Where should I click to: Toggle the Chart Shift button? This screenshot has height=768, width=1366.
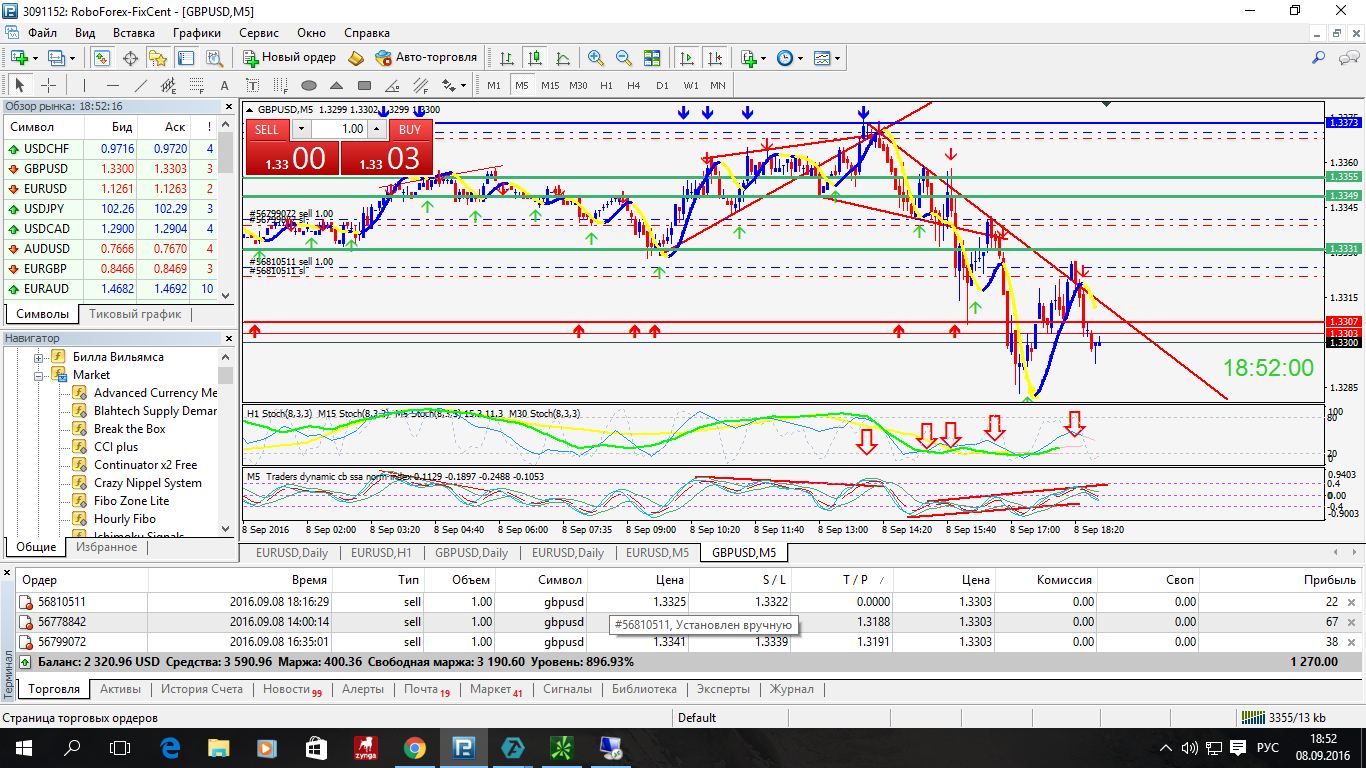[715, 58]
